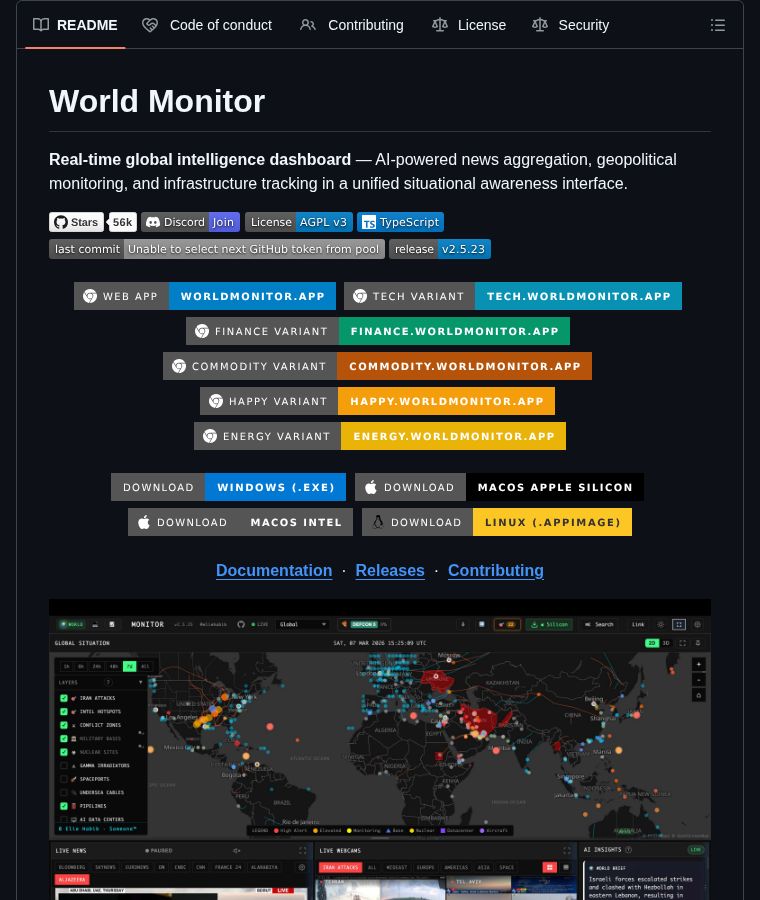Switch map to 3D mode in screenshot

point(666,643)
